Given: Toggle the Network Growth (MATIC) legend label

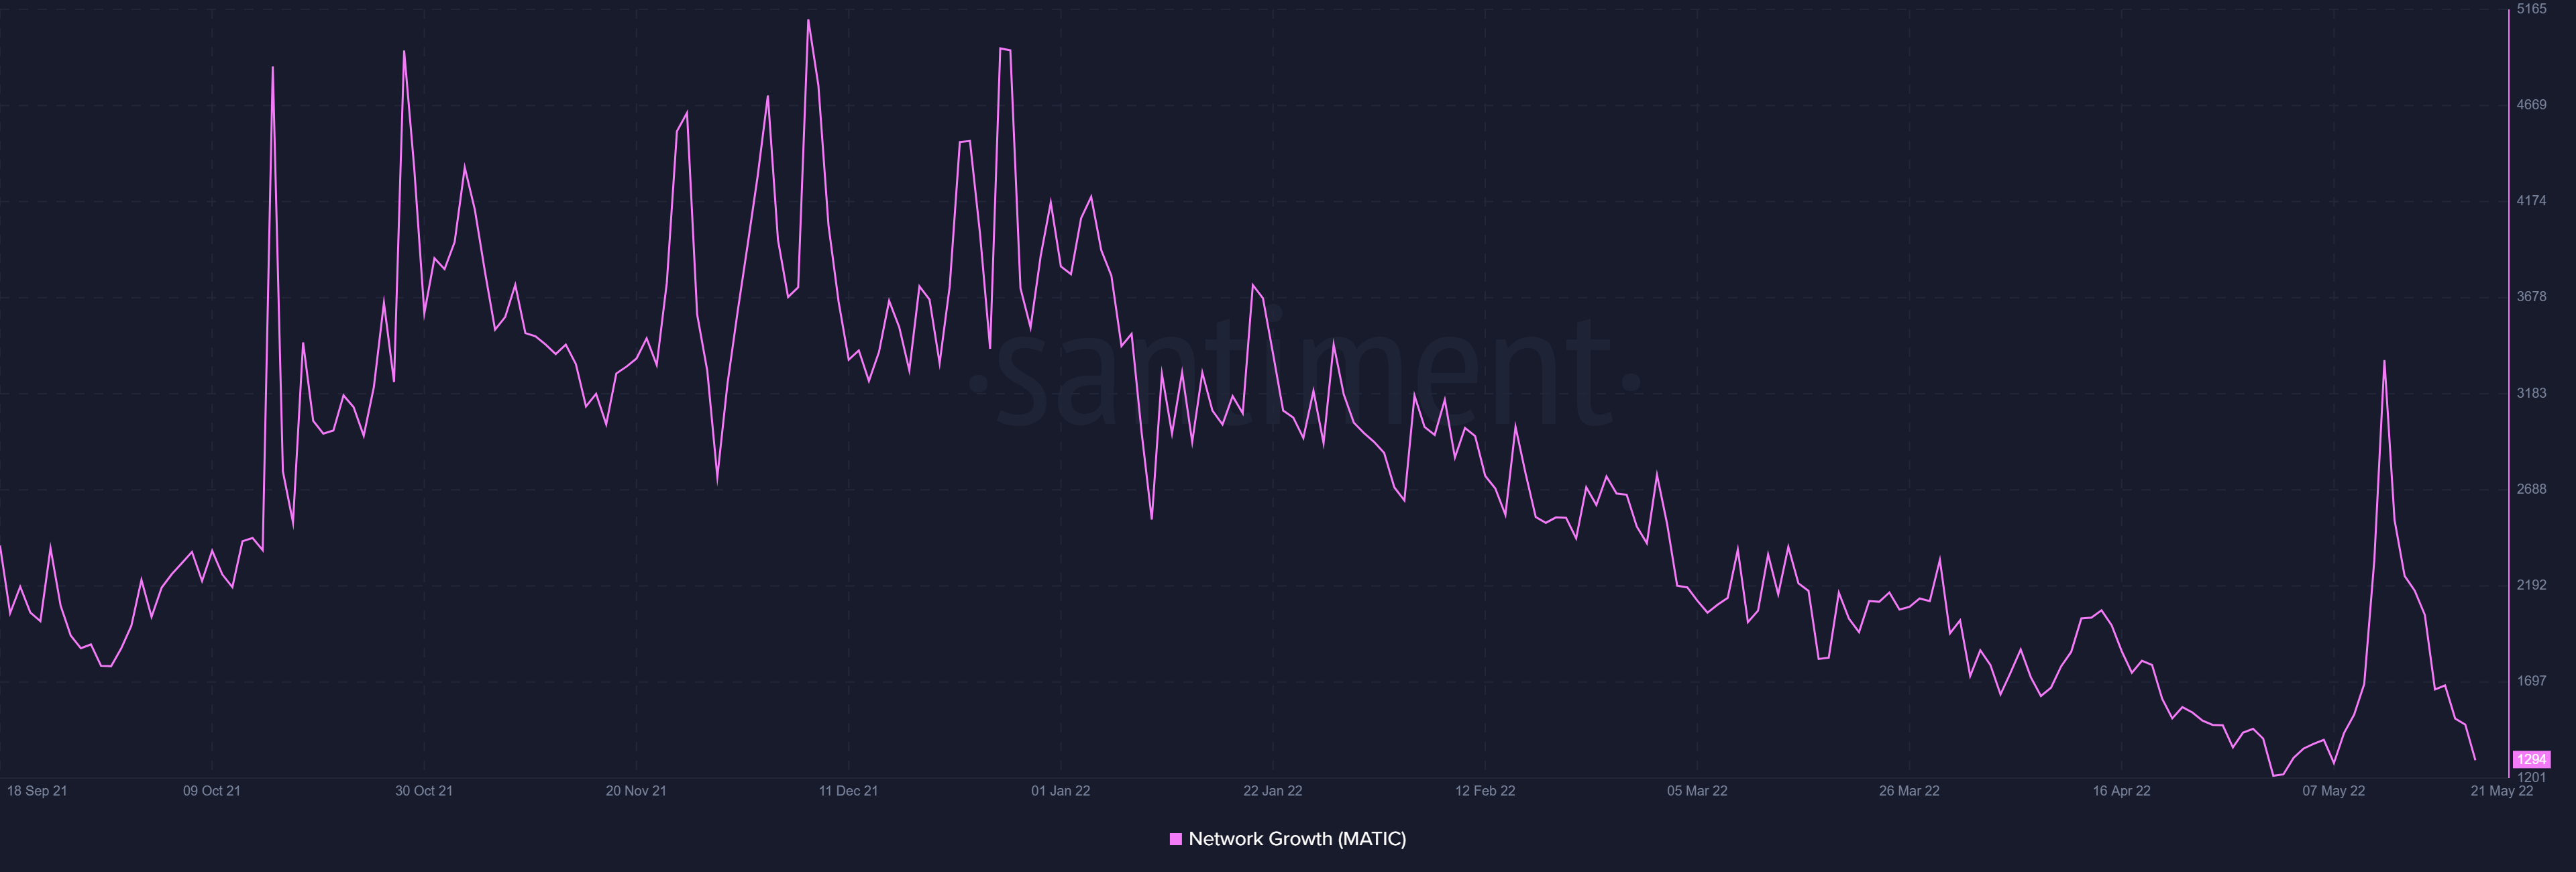Looking at the screenshot, I should click(x=1297, y=839).
